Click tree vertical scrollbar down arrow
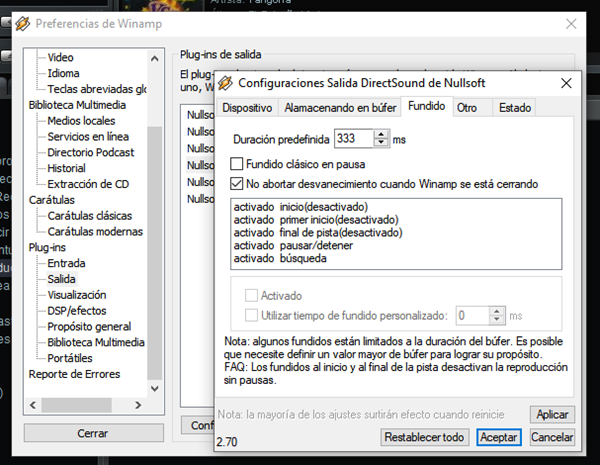 click(x=155, y=388)
